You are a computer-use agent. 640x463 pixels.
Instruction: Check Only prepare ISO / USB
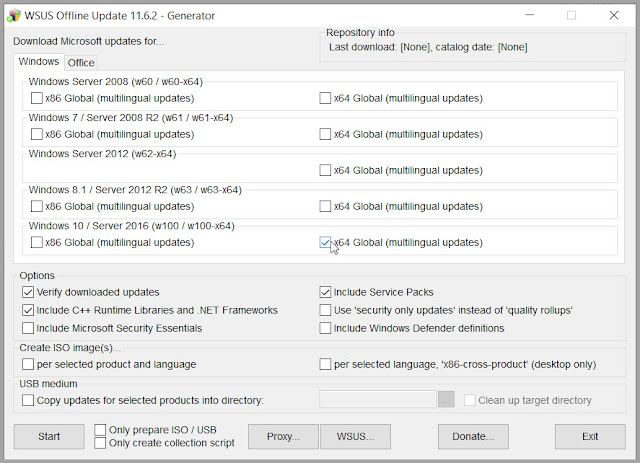100,430
